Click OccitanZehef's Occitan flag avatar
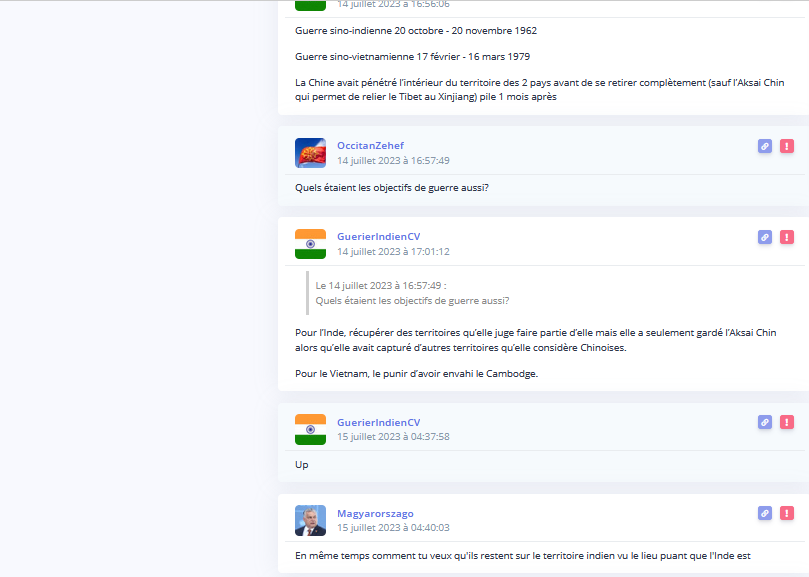 (310, 153)
